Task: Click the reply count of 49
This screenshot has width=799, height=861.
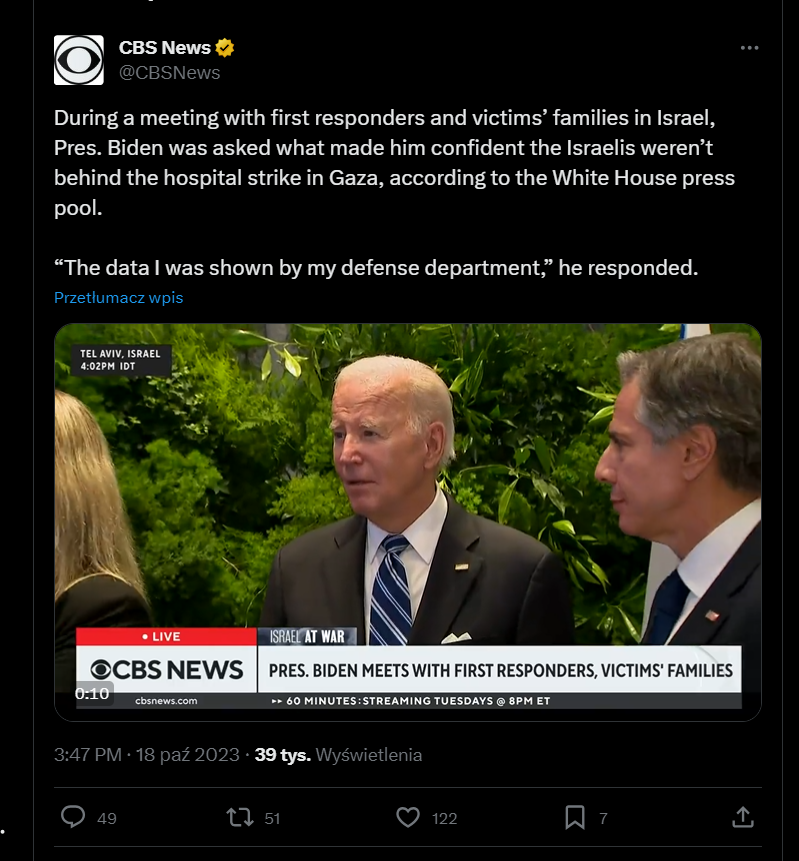Action: coord(107,818)
